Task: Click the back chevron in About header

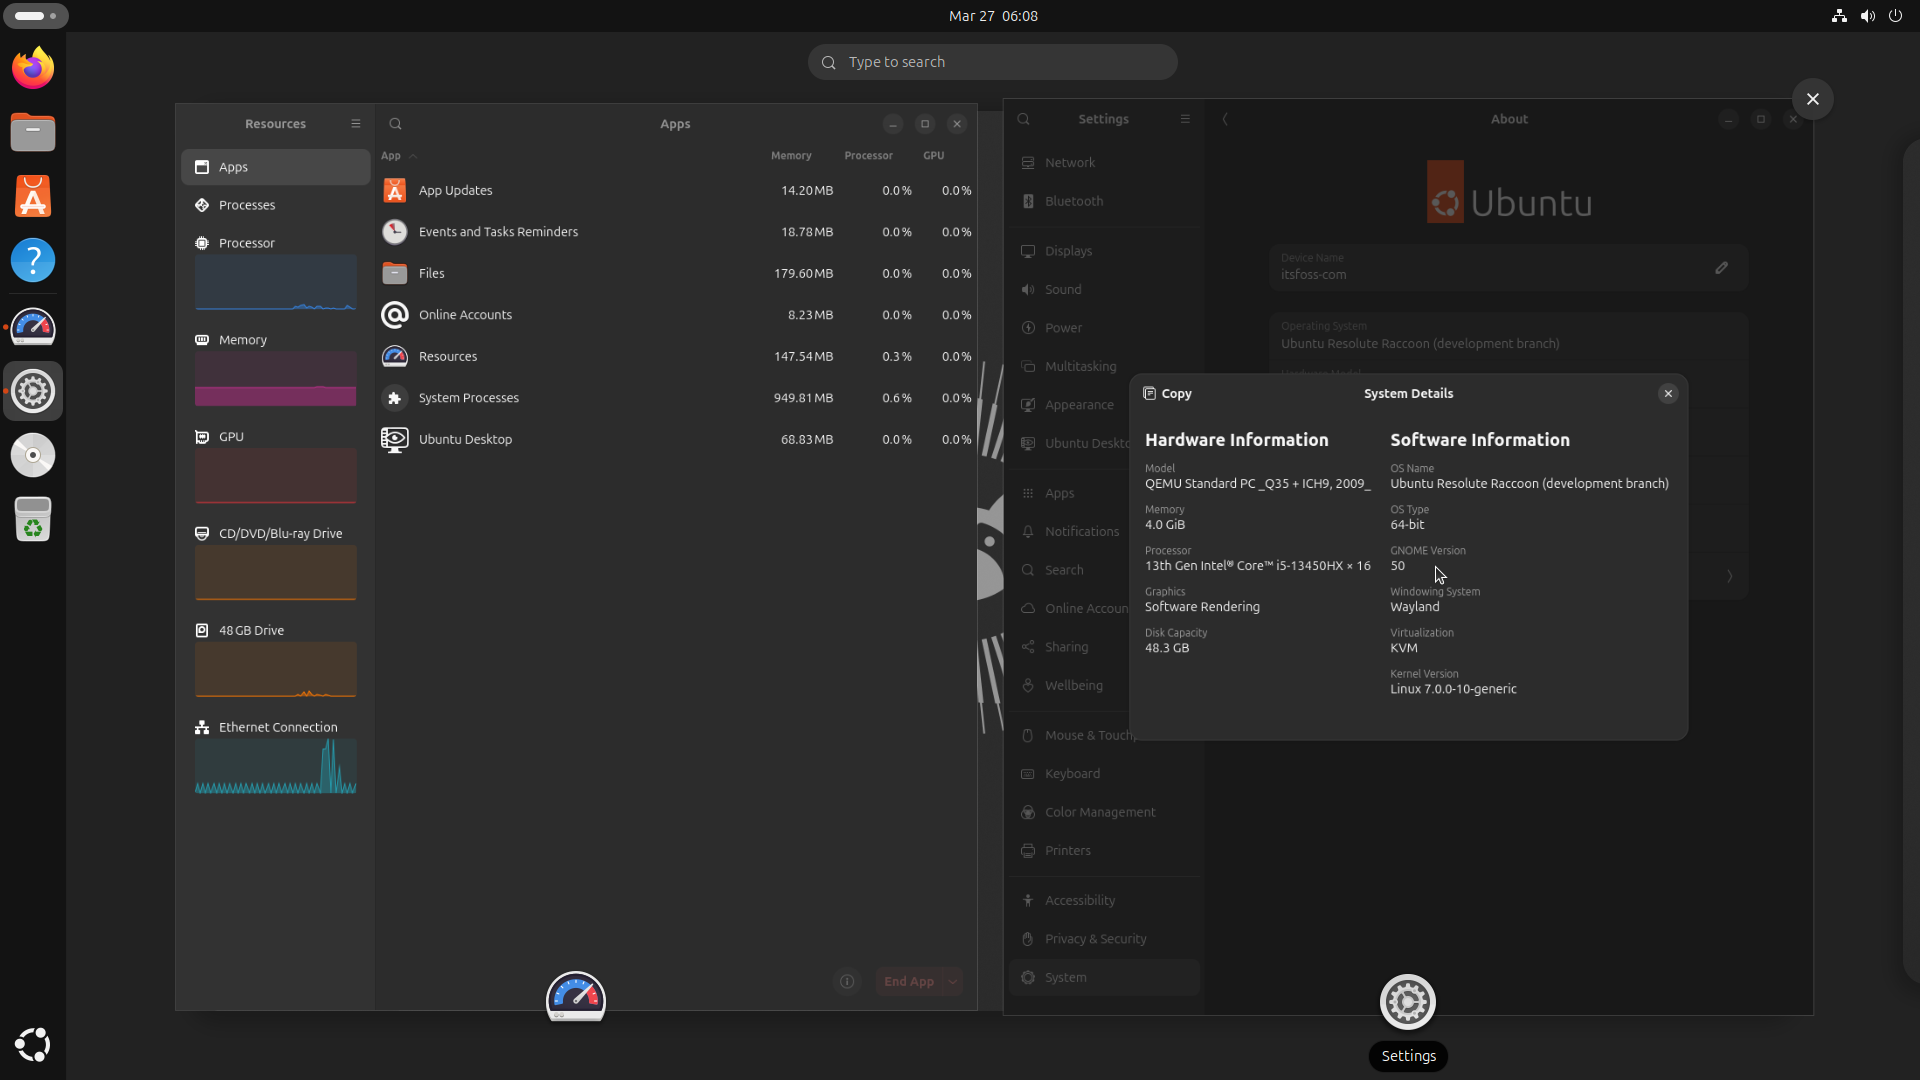Action: pos(1225,119)
